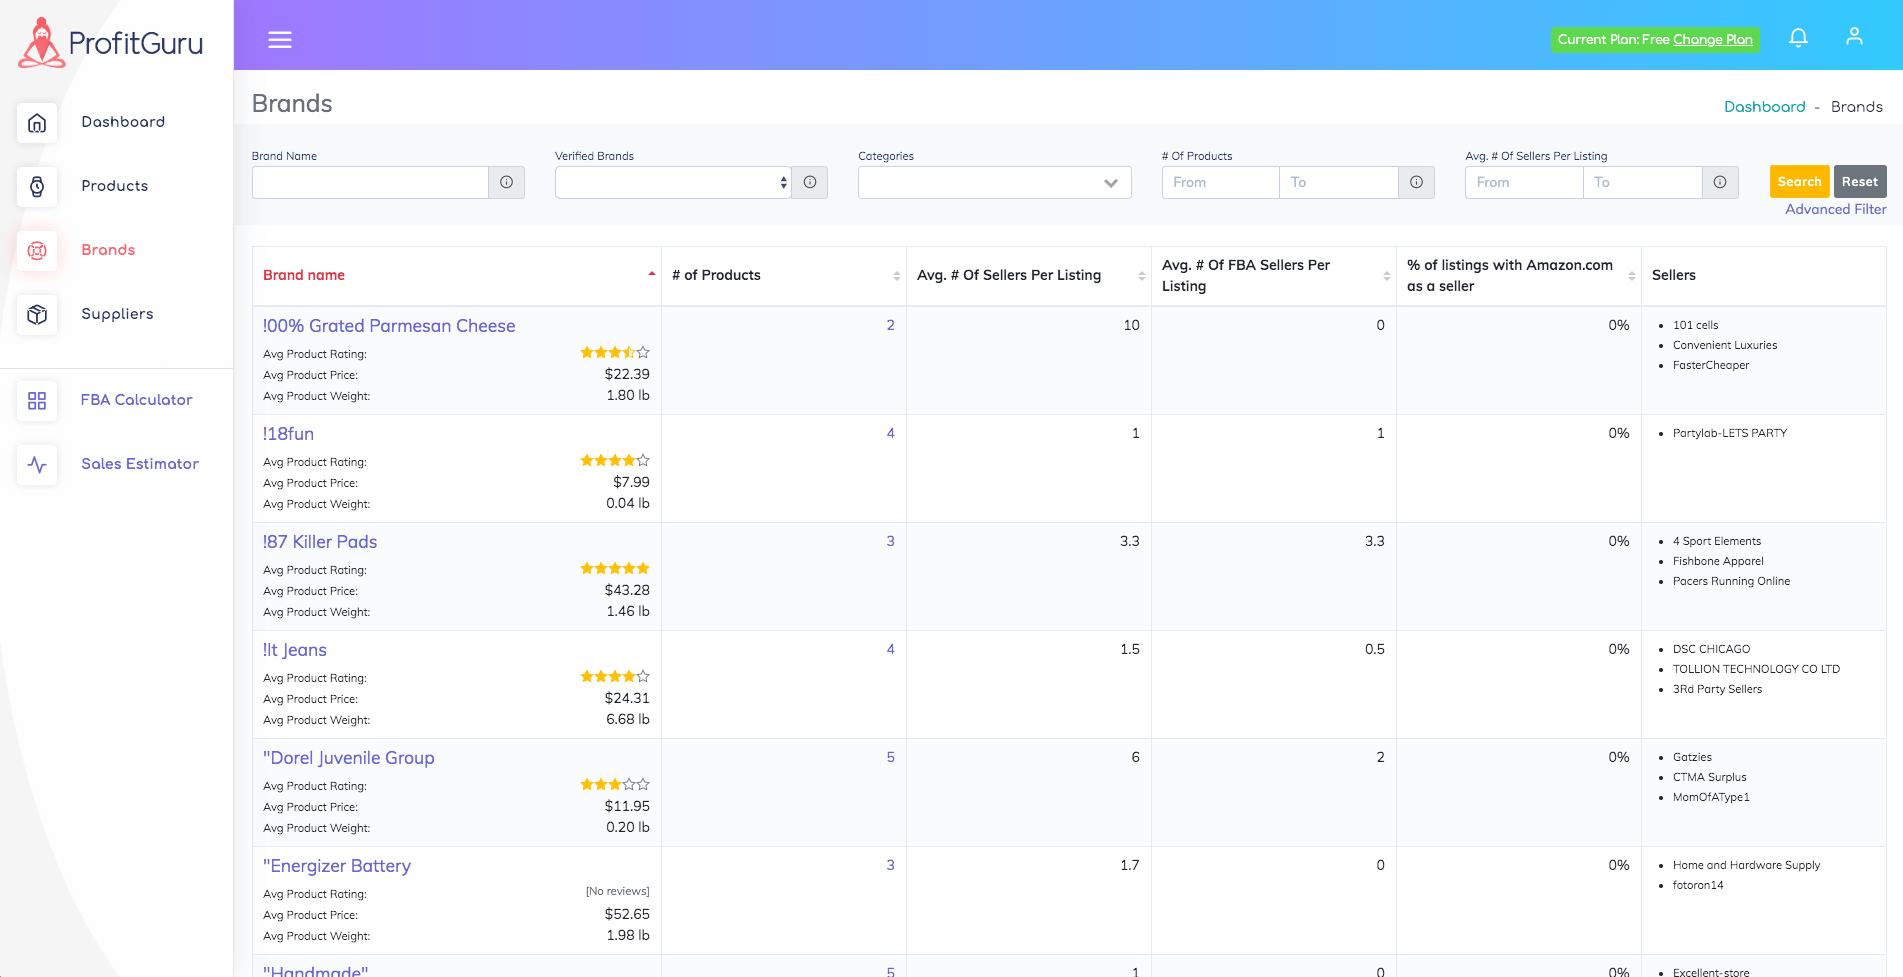
Task: Click the Suppliers box icon in sidebar
Action: coord(37,315)
